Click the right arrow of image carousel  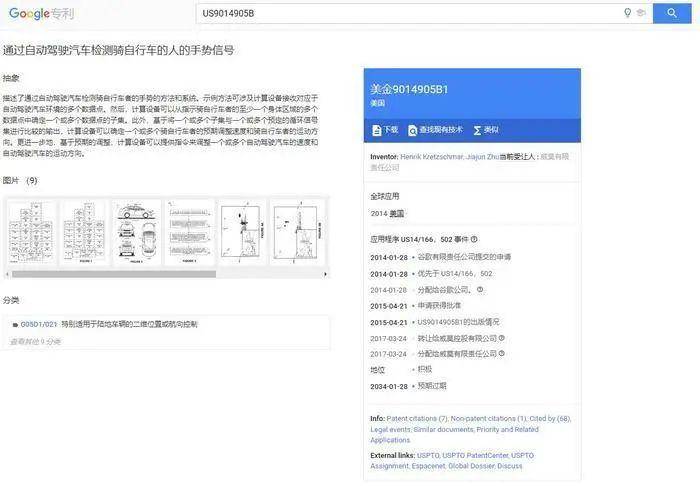coord(325,274)
